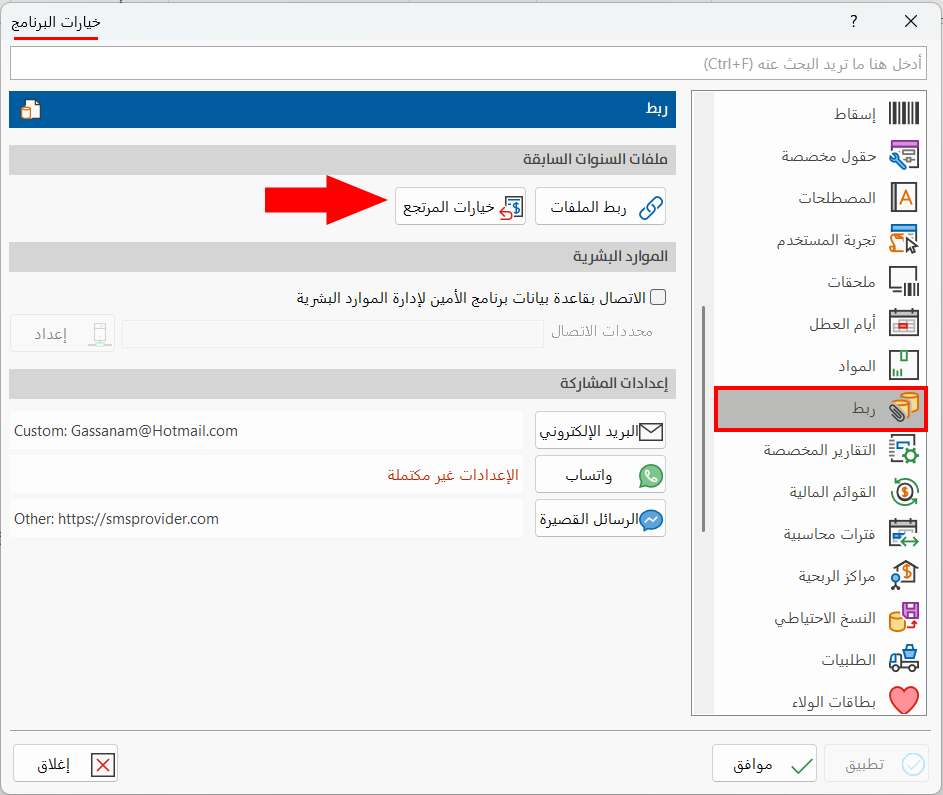Viewport: 943px width, 795px height.
Task: Select the النسخ الاحتياطي backup icon
Action: (x=905, y=617)
